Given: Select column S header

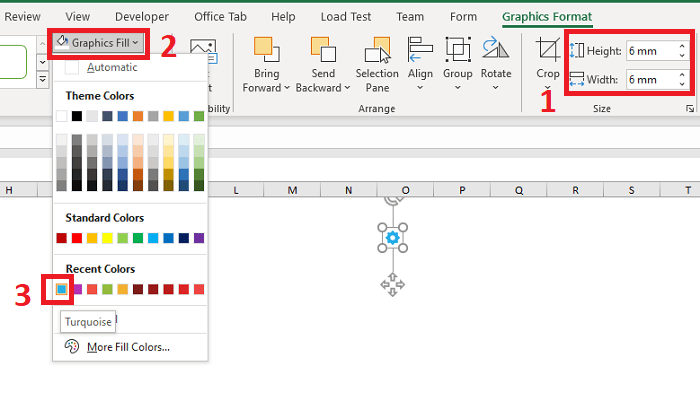Looking at the screenshot, I should tap(631, 190).
